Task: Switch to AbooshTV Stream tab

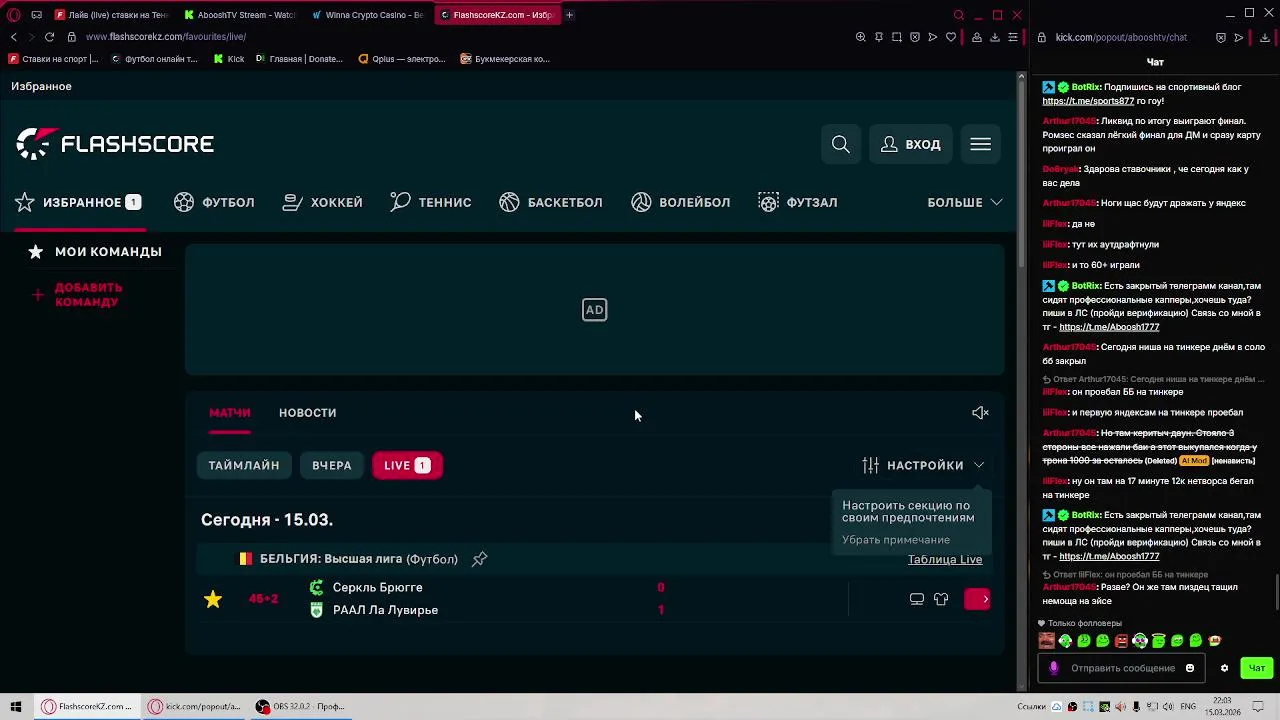Action: pos(240,15)
